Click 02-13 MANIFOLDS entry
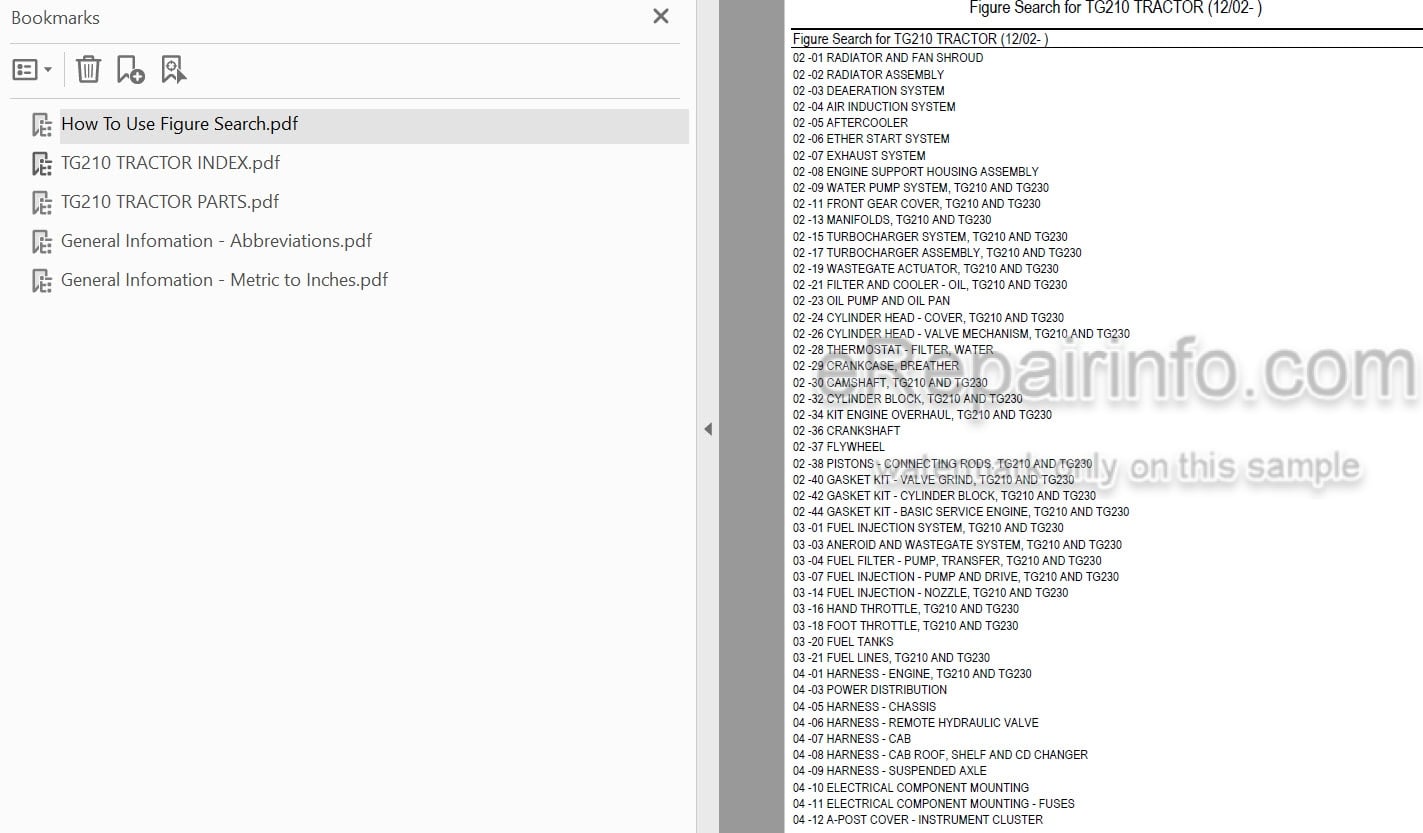This screenshot has height=833, width=1423. pos(892,220)
